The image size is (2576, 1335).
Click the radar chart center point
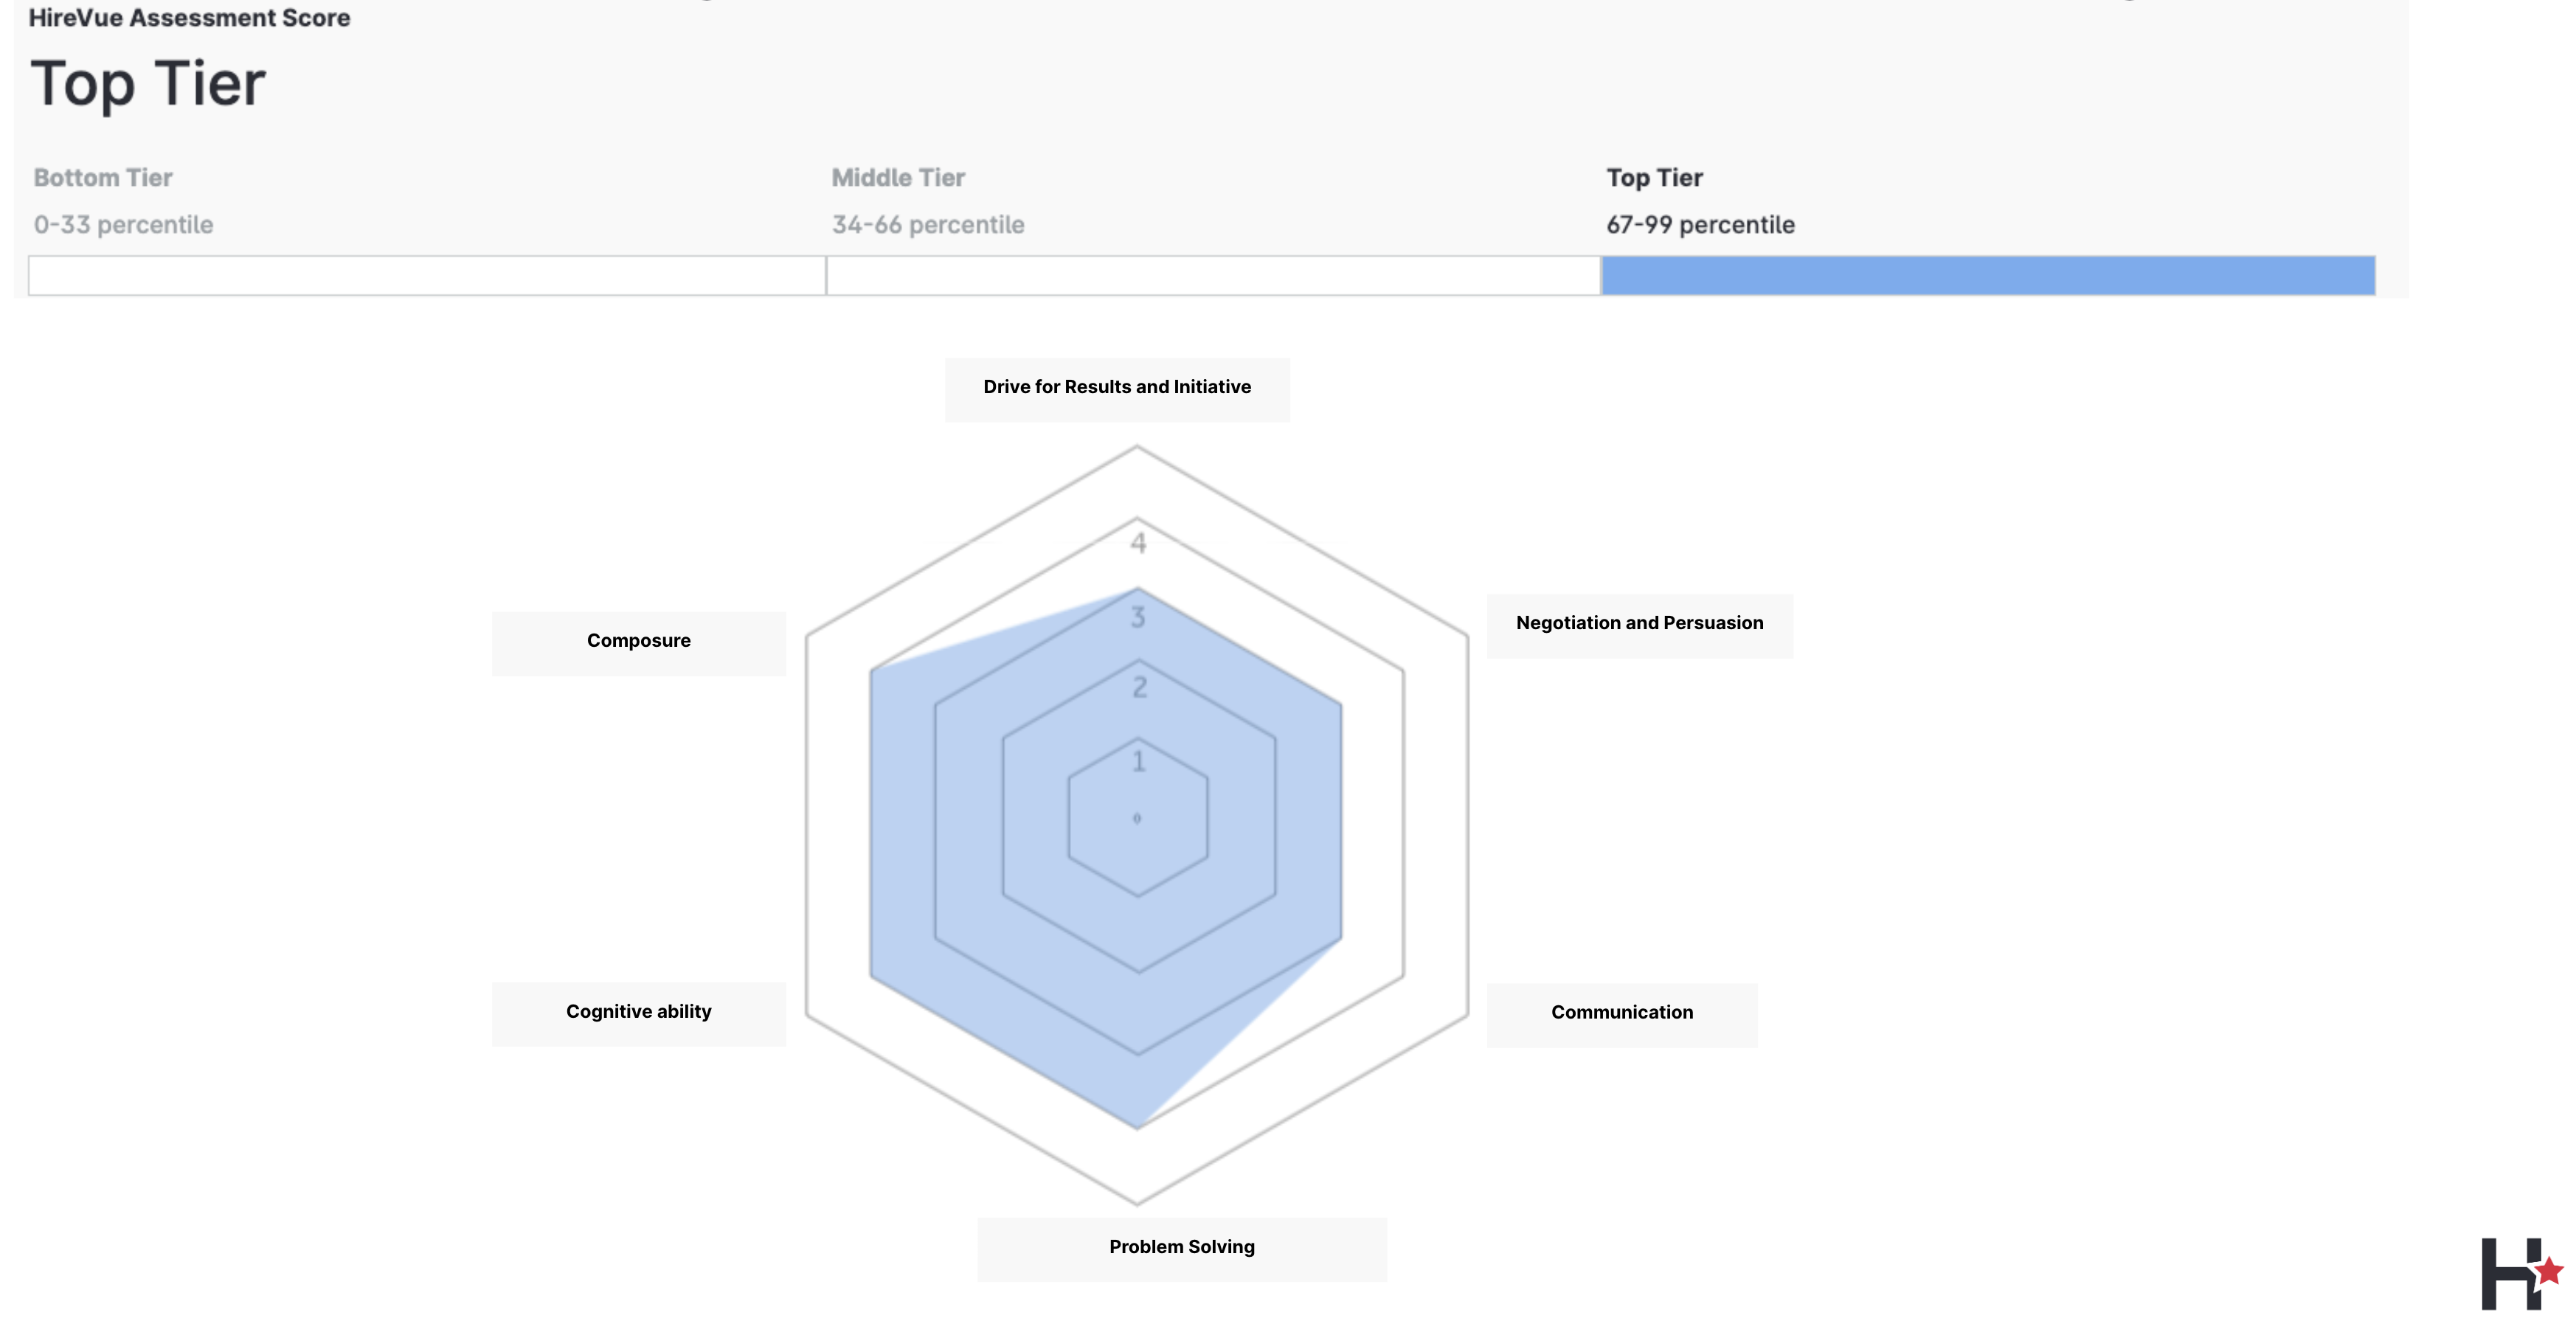coord(1137,818)
